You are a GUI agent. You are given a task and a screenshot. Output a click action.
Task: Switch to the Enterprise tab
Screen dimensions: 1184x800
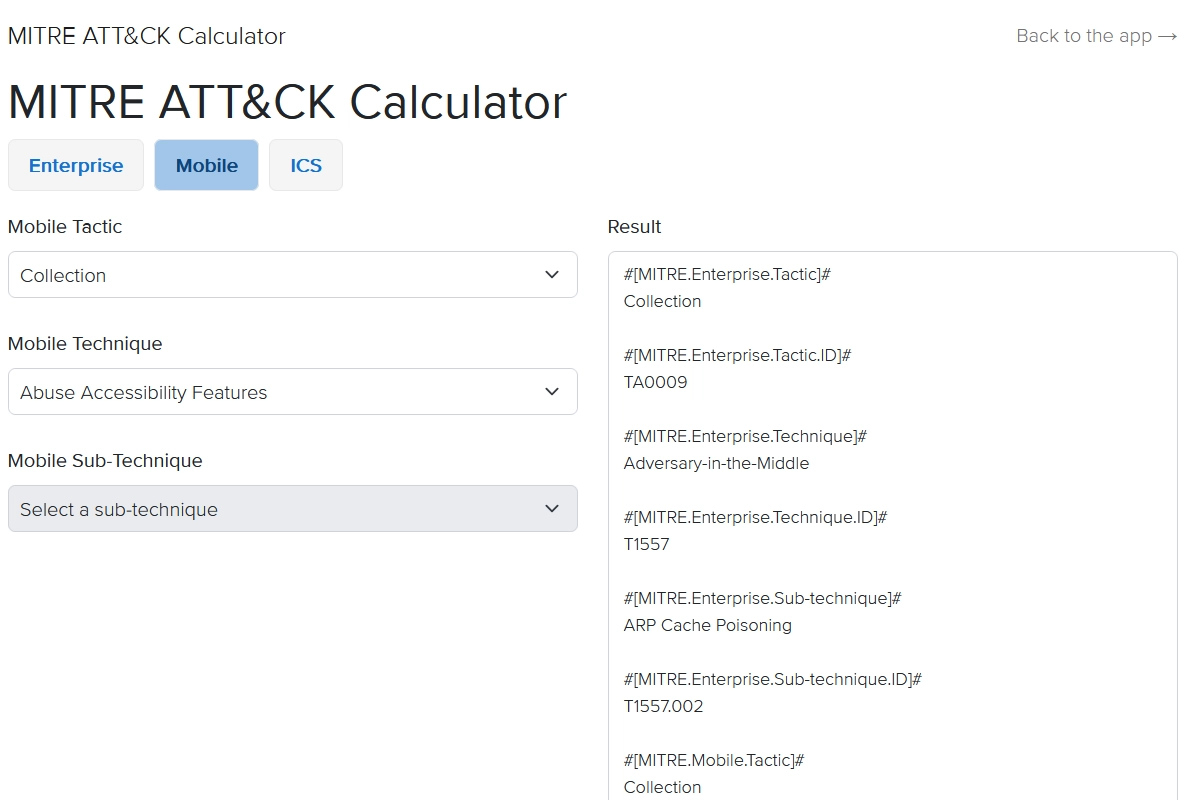[76, 165]
